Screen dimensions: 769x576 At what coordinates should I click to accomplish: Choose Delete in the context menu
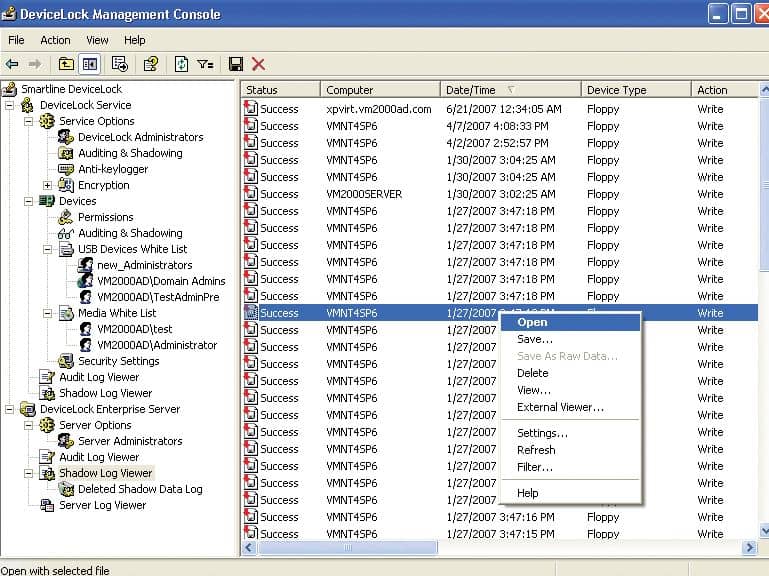coord(571,373)
